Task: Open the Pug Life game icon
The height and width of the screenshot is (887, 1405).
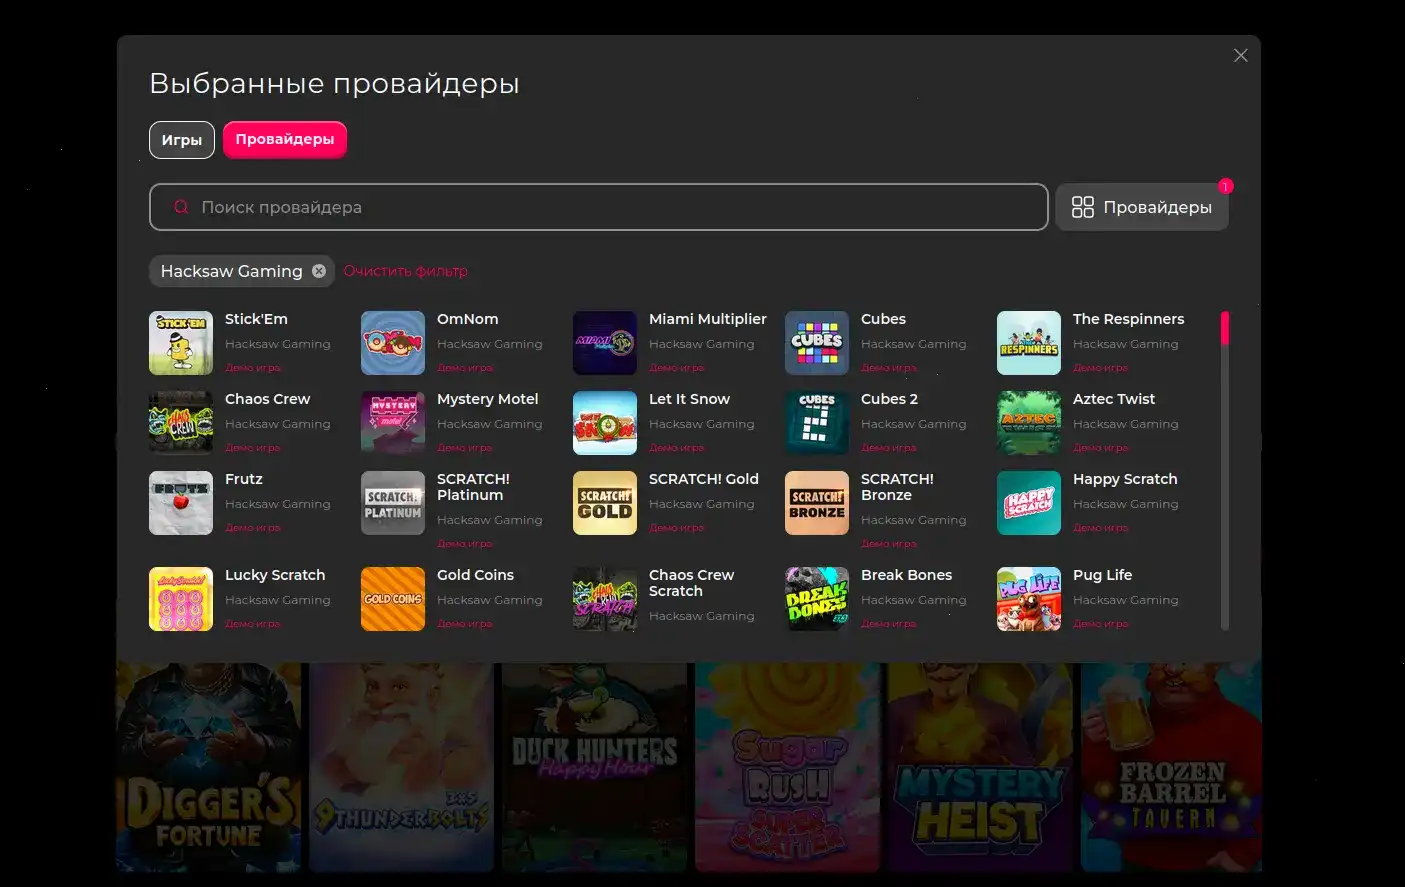Action: (x=1028, y=599)
